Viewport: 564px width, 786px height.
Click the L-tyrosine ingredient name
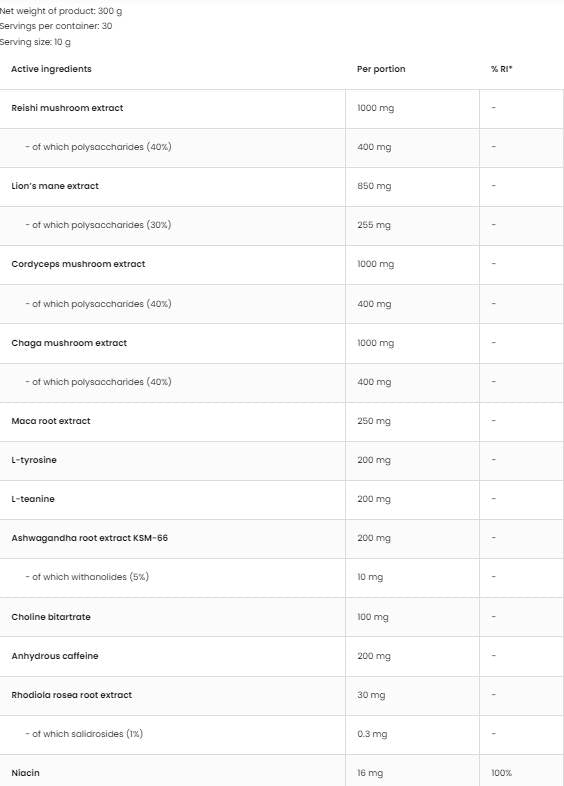(x=34, y=460)
